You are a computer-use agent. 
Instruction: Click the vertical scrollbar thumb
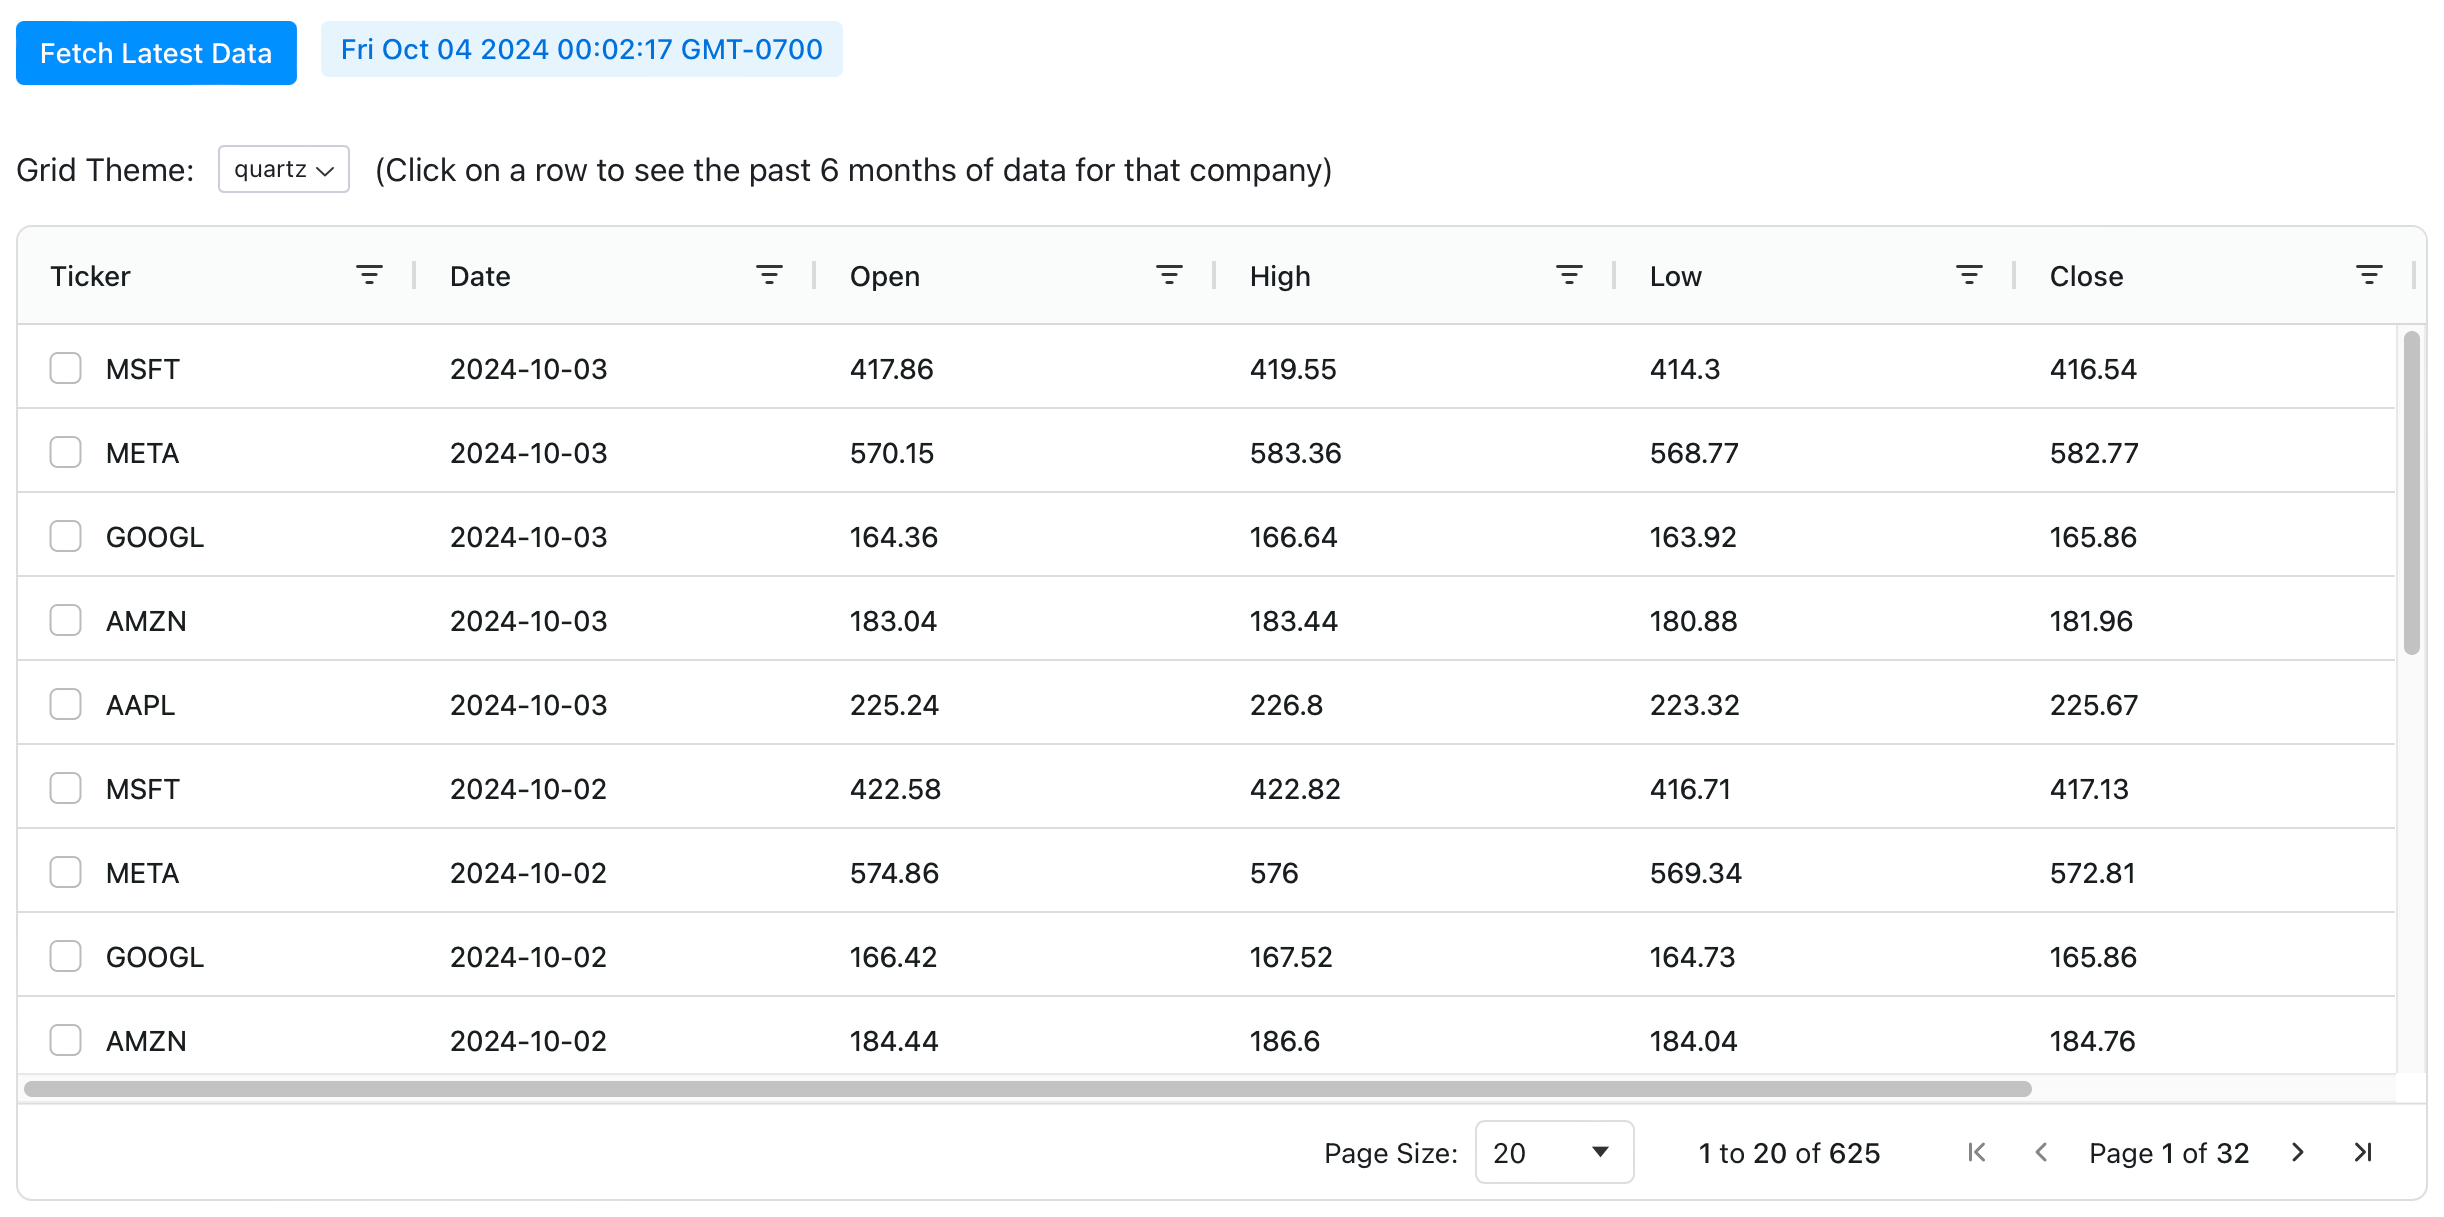click(2411, 493)
